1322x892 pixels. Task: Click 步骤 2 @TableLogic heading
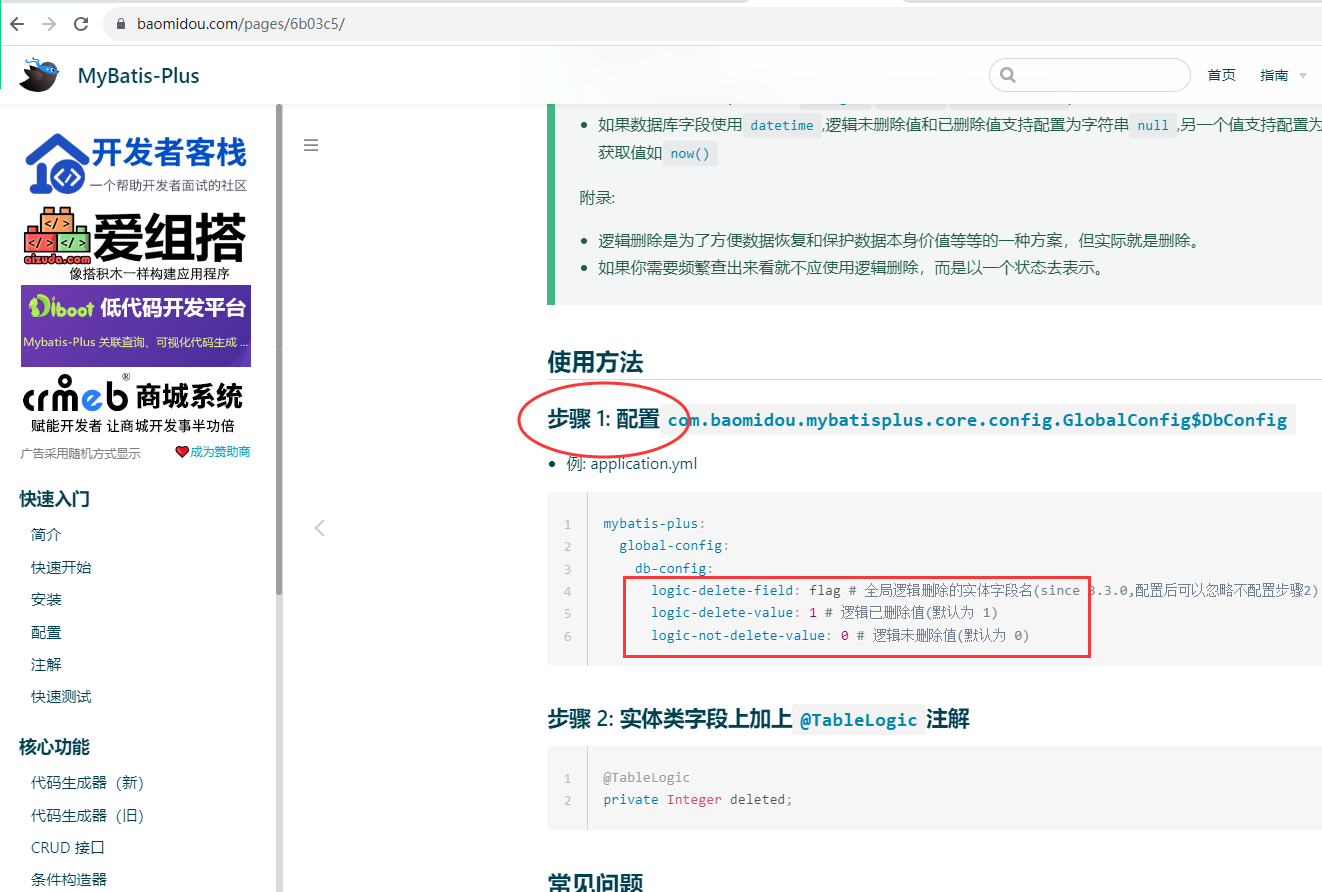tap(758, 719)
